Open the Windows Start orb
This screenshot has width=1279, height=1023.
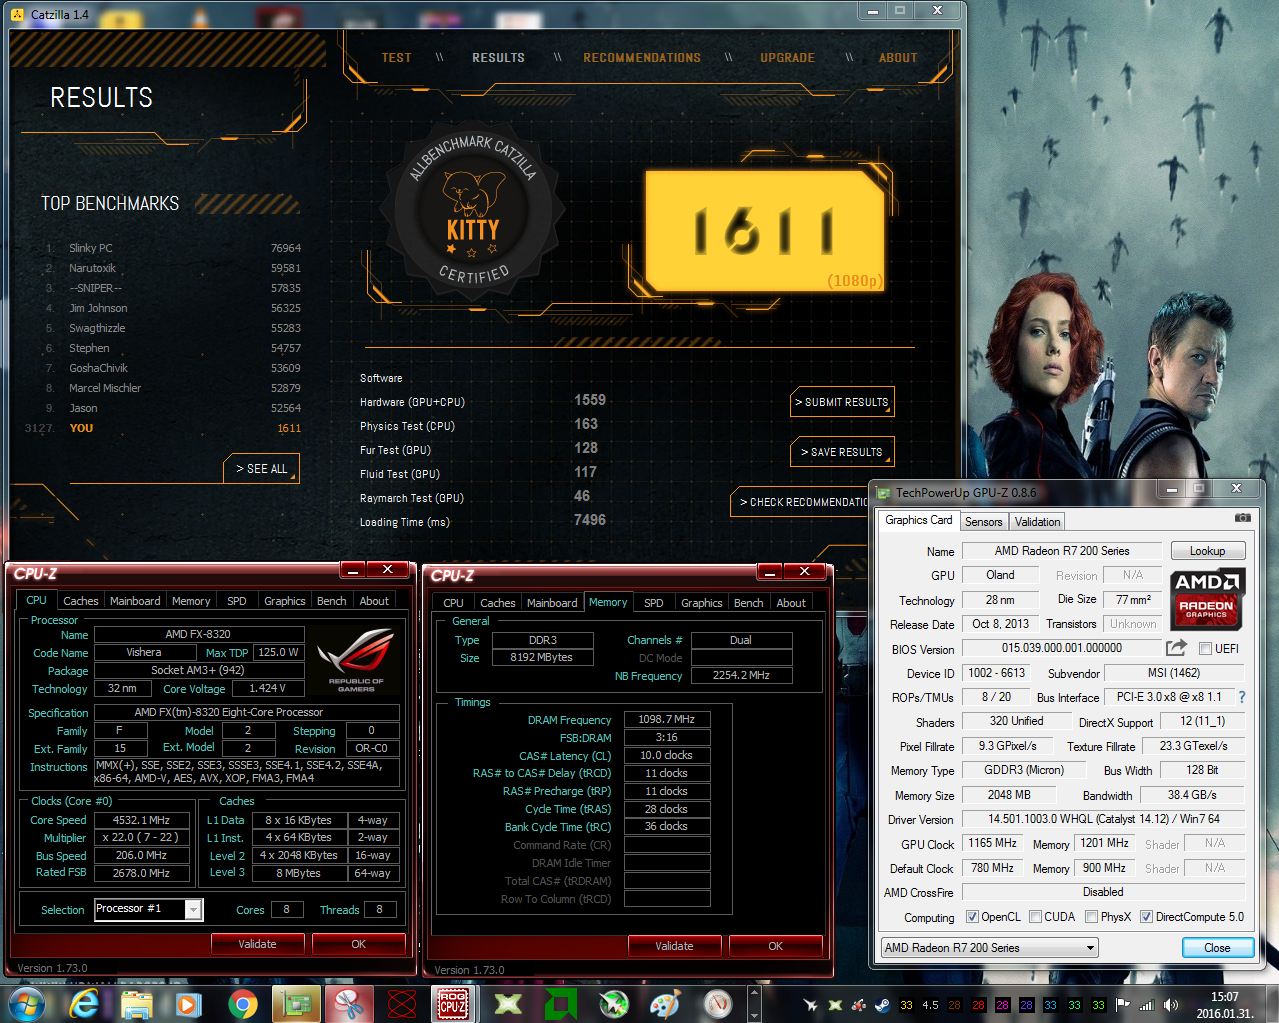pyautogui.click(x=28, y=1003)
